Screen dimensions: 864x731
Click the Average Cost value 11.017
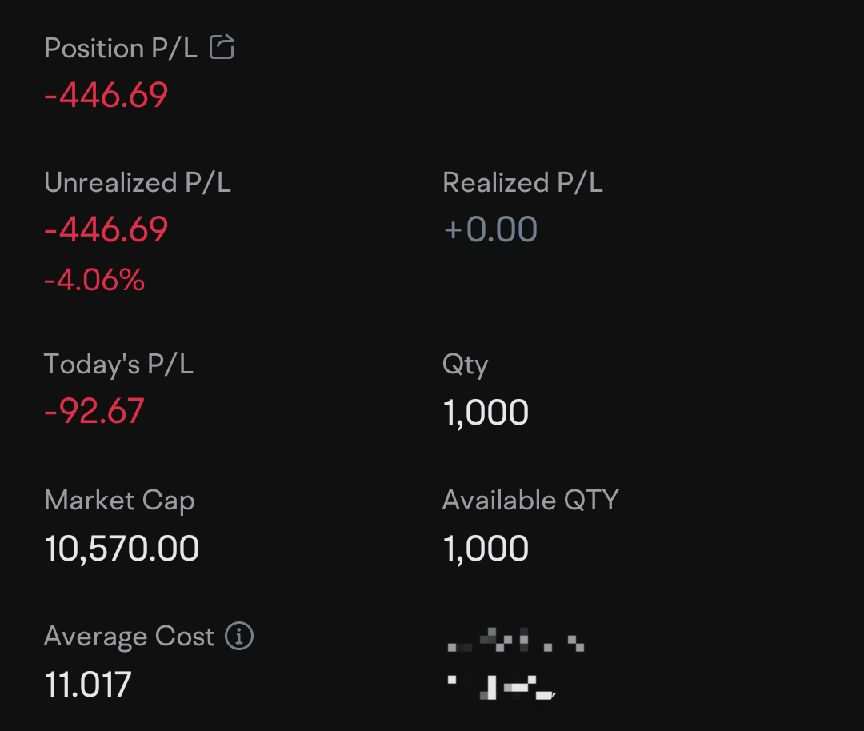pyautogui.click(x=88, y=685)
